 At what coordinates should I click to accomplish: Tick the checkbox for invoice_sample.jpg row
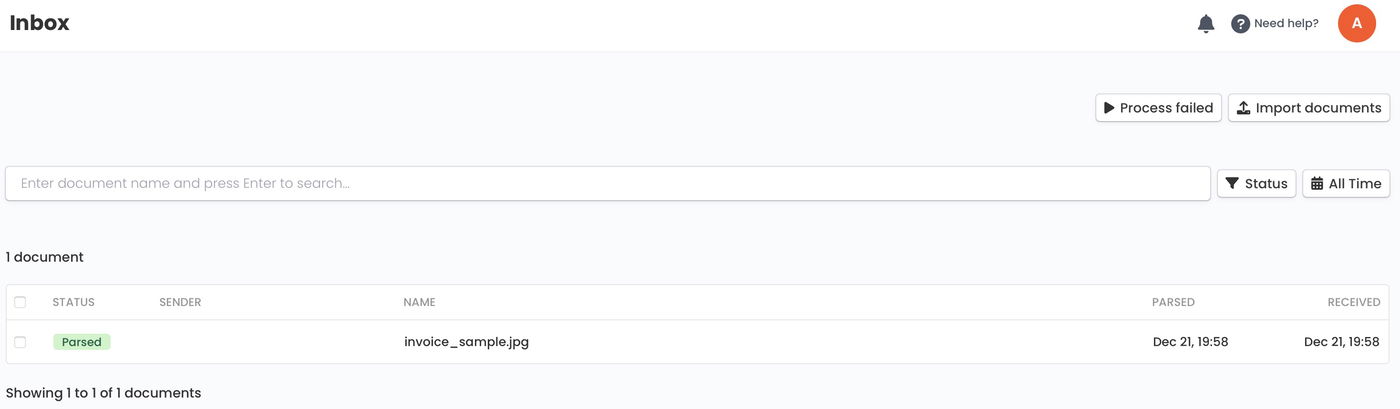click(x=20, y=342)
